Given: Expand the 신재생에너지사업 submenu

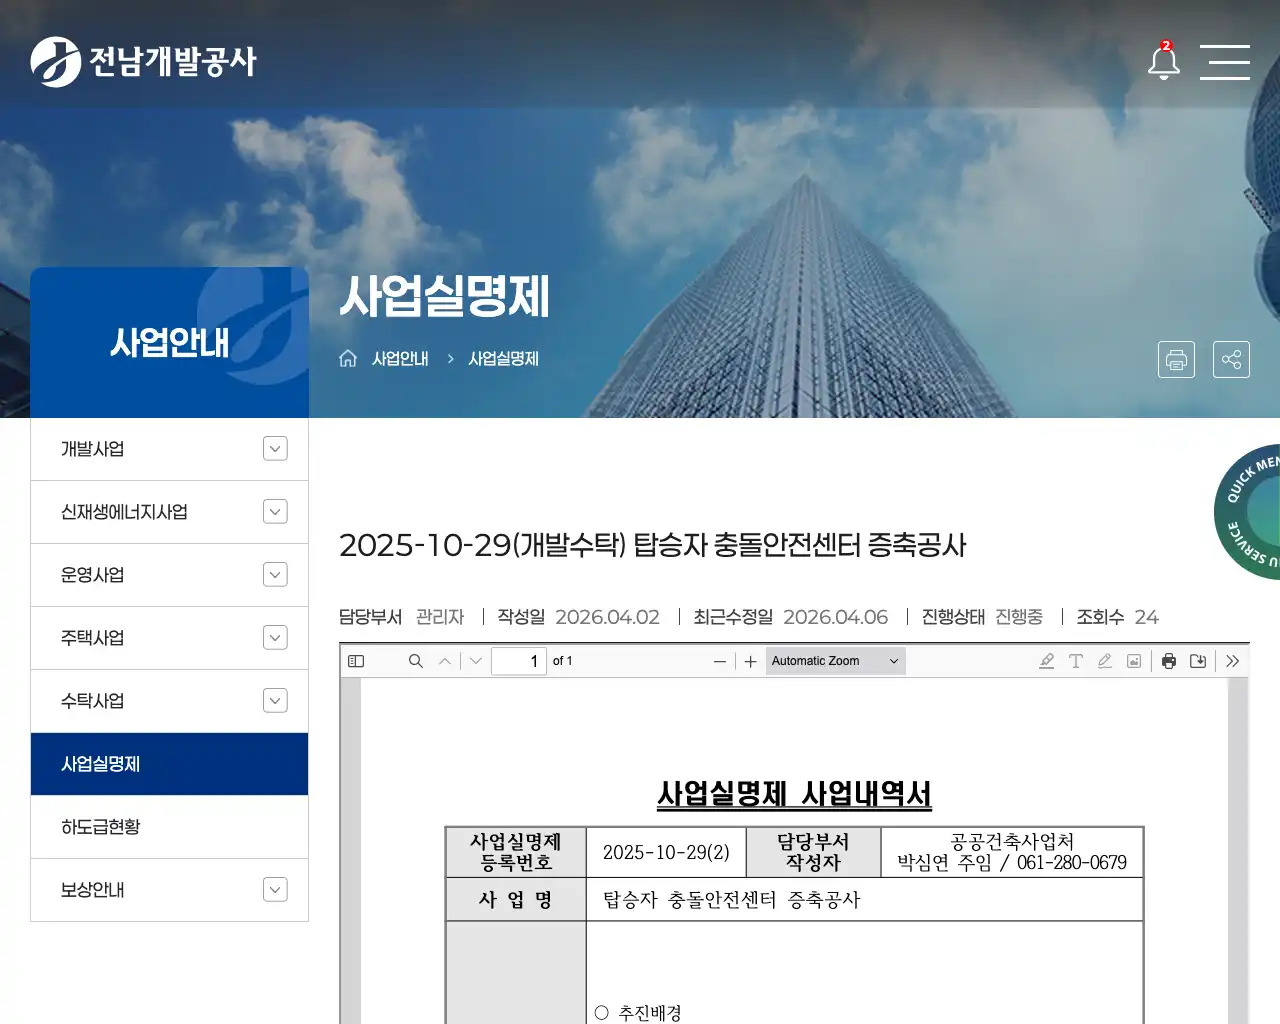Looking at the screenshot, I should (275, 512).
